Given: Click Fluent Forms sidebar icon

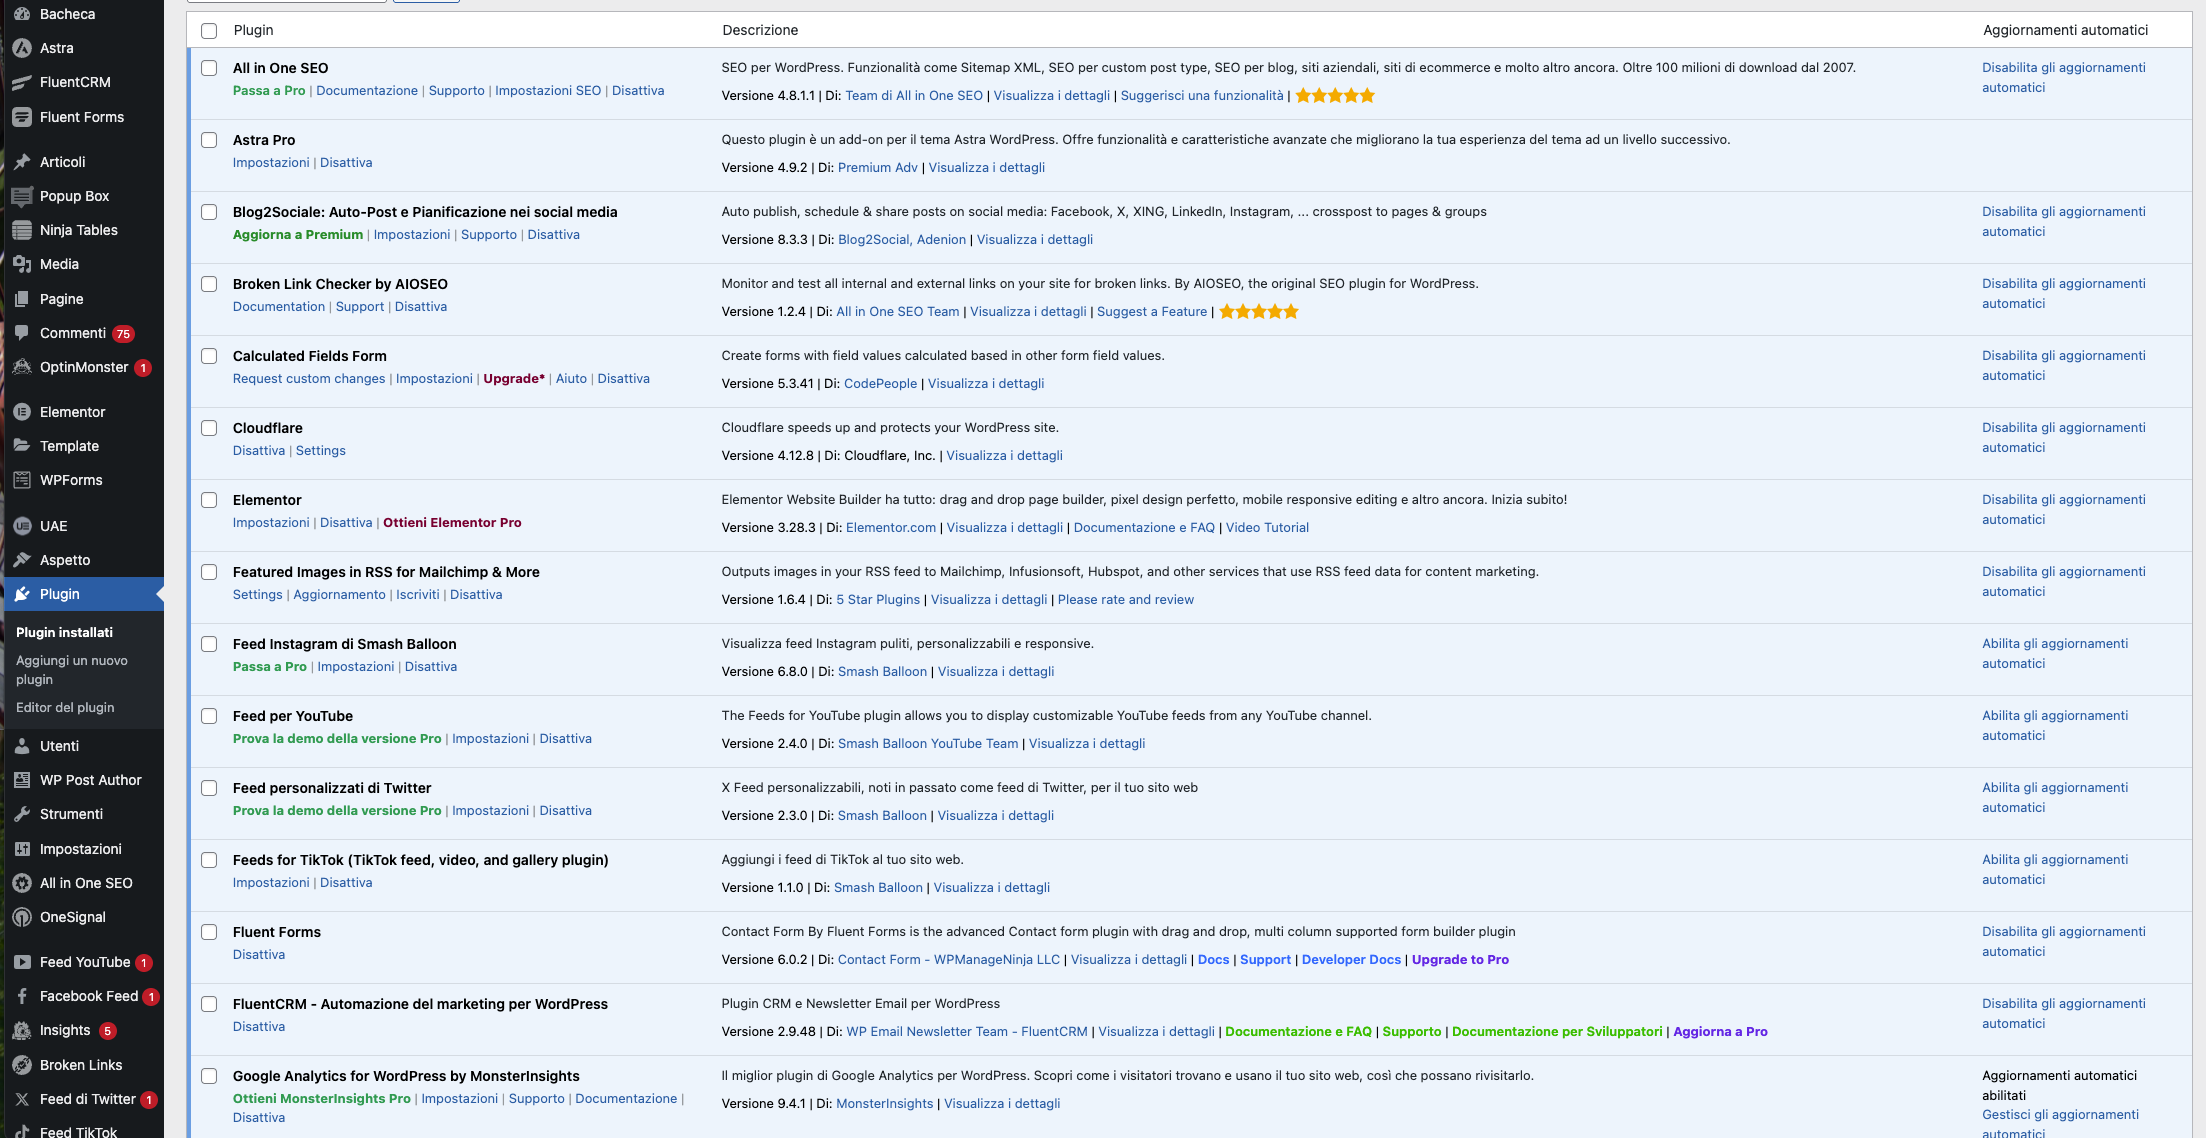Looking at the screenshot, I should click(22, 117).
